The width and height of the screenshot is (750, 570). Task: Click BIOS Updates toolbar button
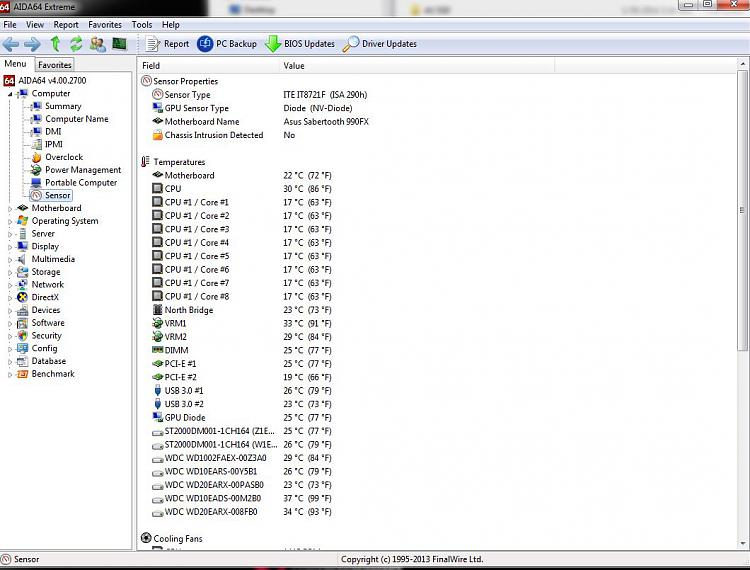pos(300,44)
